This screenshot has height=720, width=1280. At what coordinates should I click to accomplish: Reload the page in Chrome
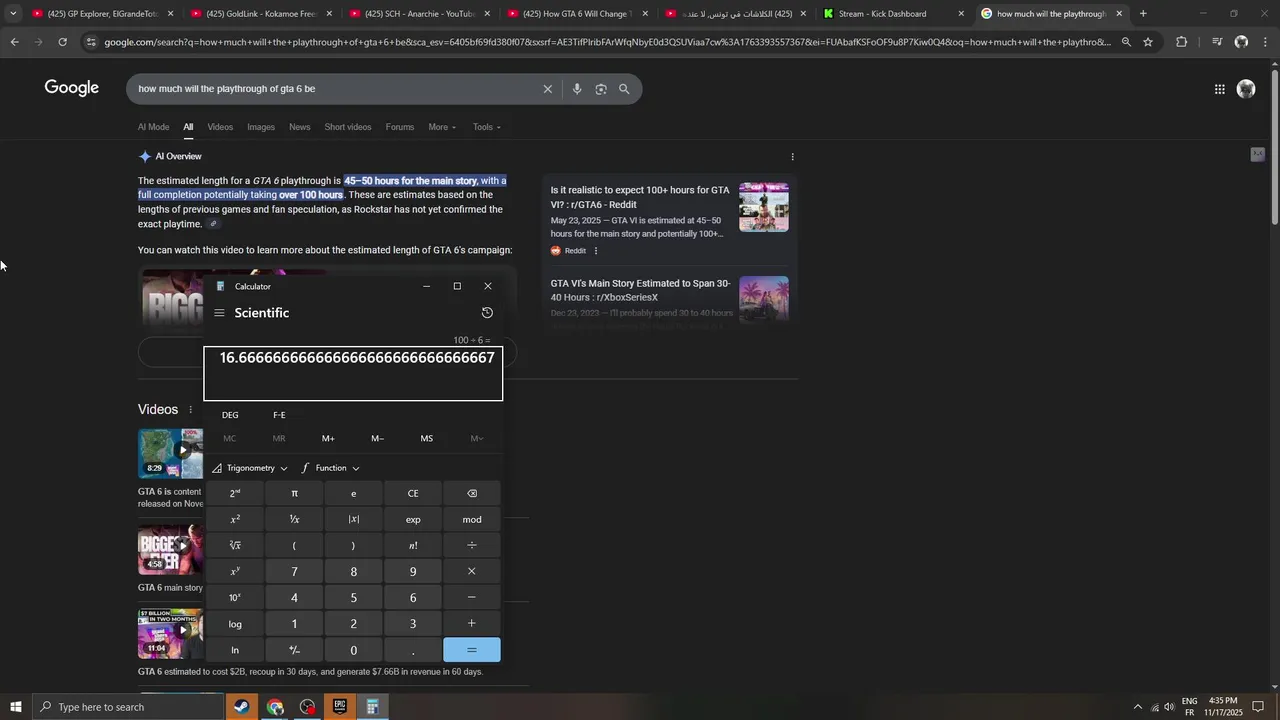click(x=62, y=42)
